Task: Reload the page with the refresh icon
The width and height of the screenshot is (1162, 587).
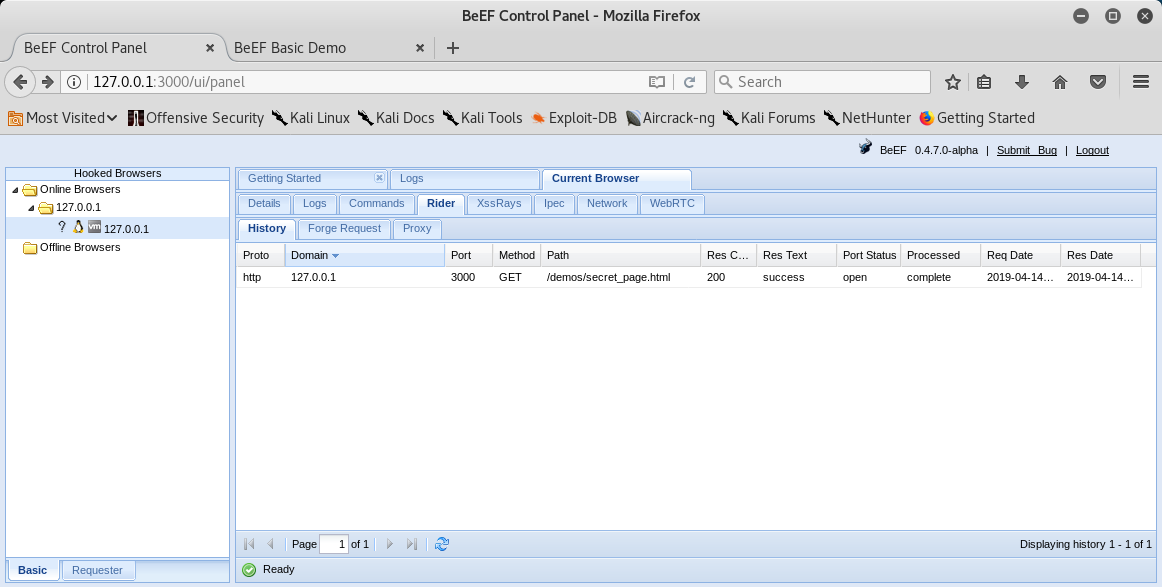Action: pos(689,82)
